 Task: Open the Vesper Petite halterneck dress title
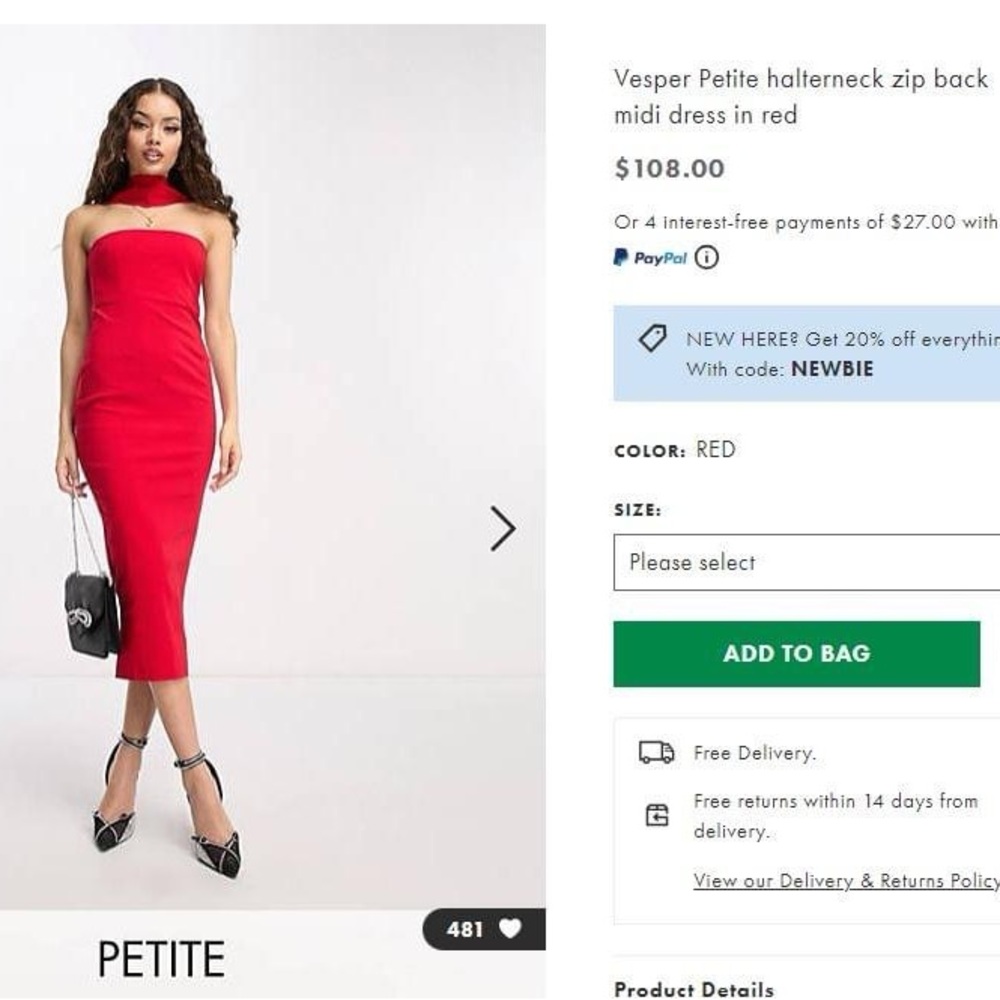tap(800, 96)
